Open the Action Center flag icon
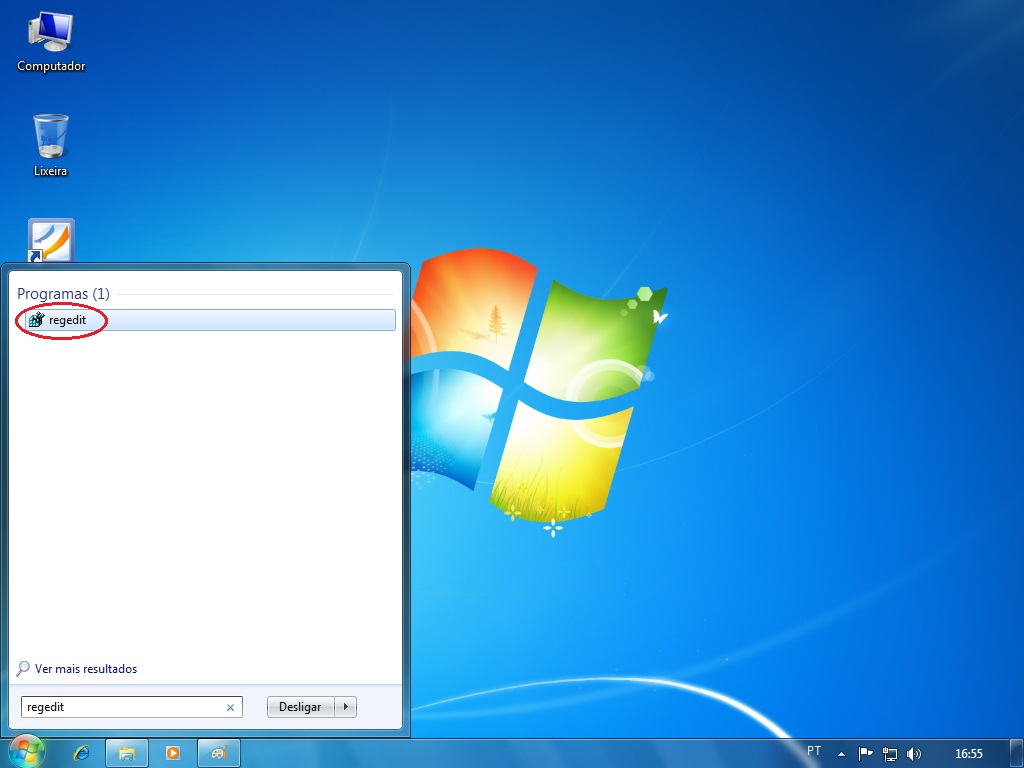Image resolution: width=1024 pixels, height=768 pixels. tap(865, 754)
